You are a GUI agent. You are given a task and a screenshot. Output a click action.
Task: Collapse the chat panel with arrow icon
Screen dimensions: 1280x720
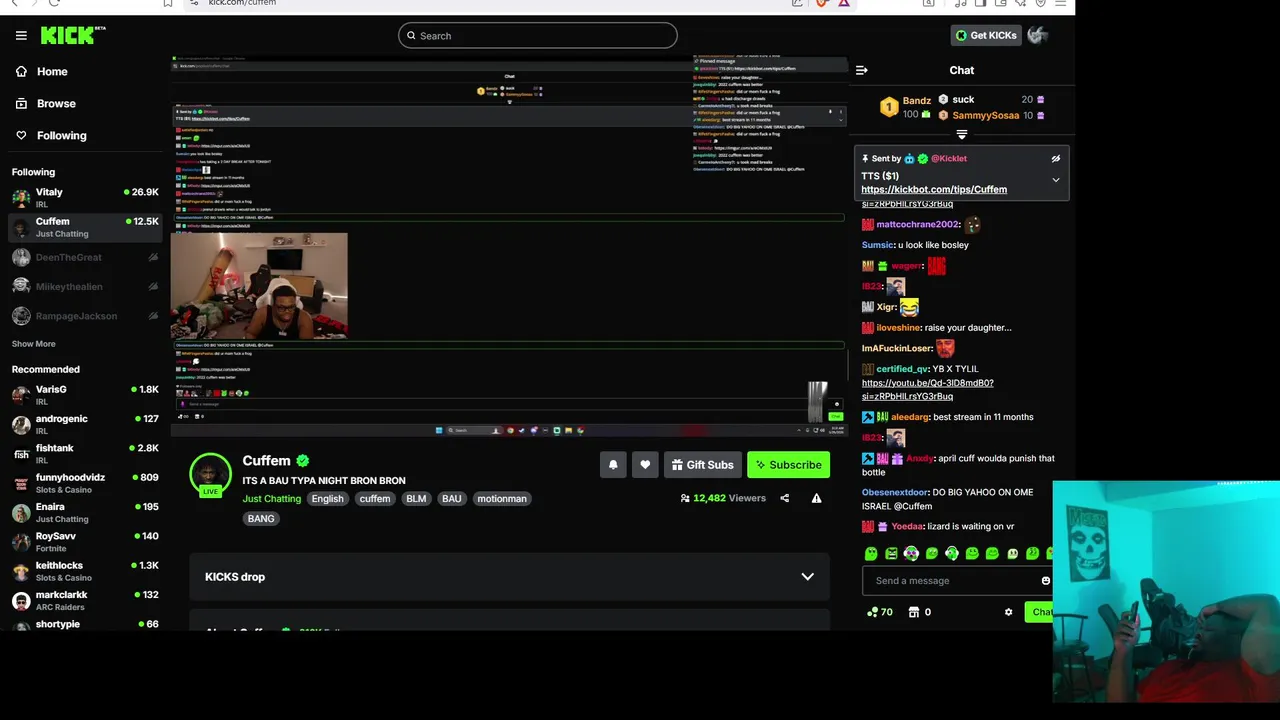[861, 70]
